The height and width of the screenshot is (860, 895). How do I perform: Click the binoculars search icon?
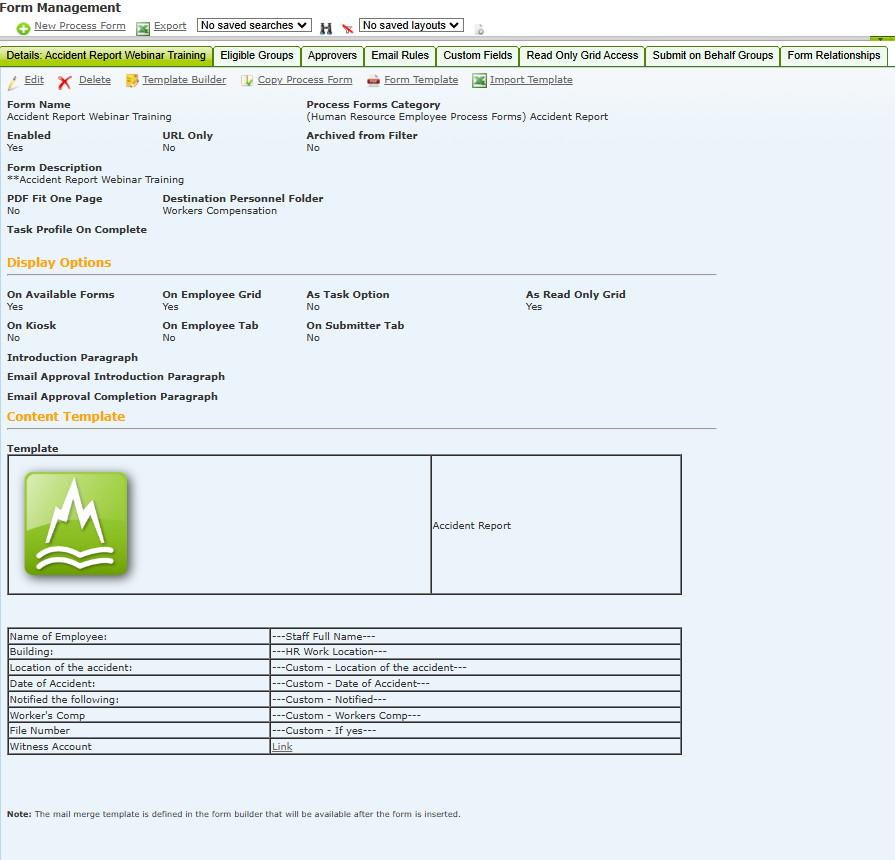[326, 29]
